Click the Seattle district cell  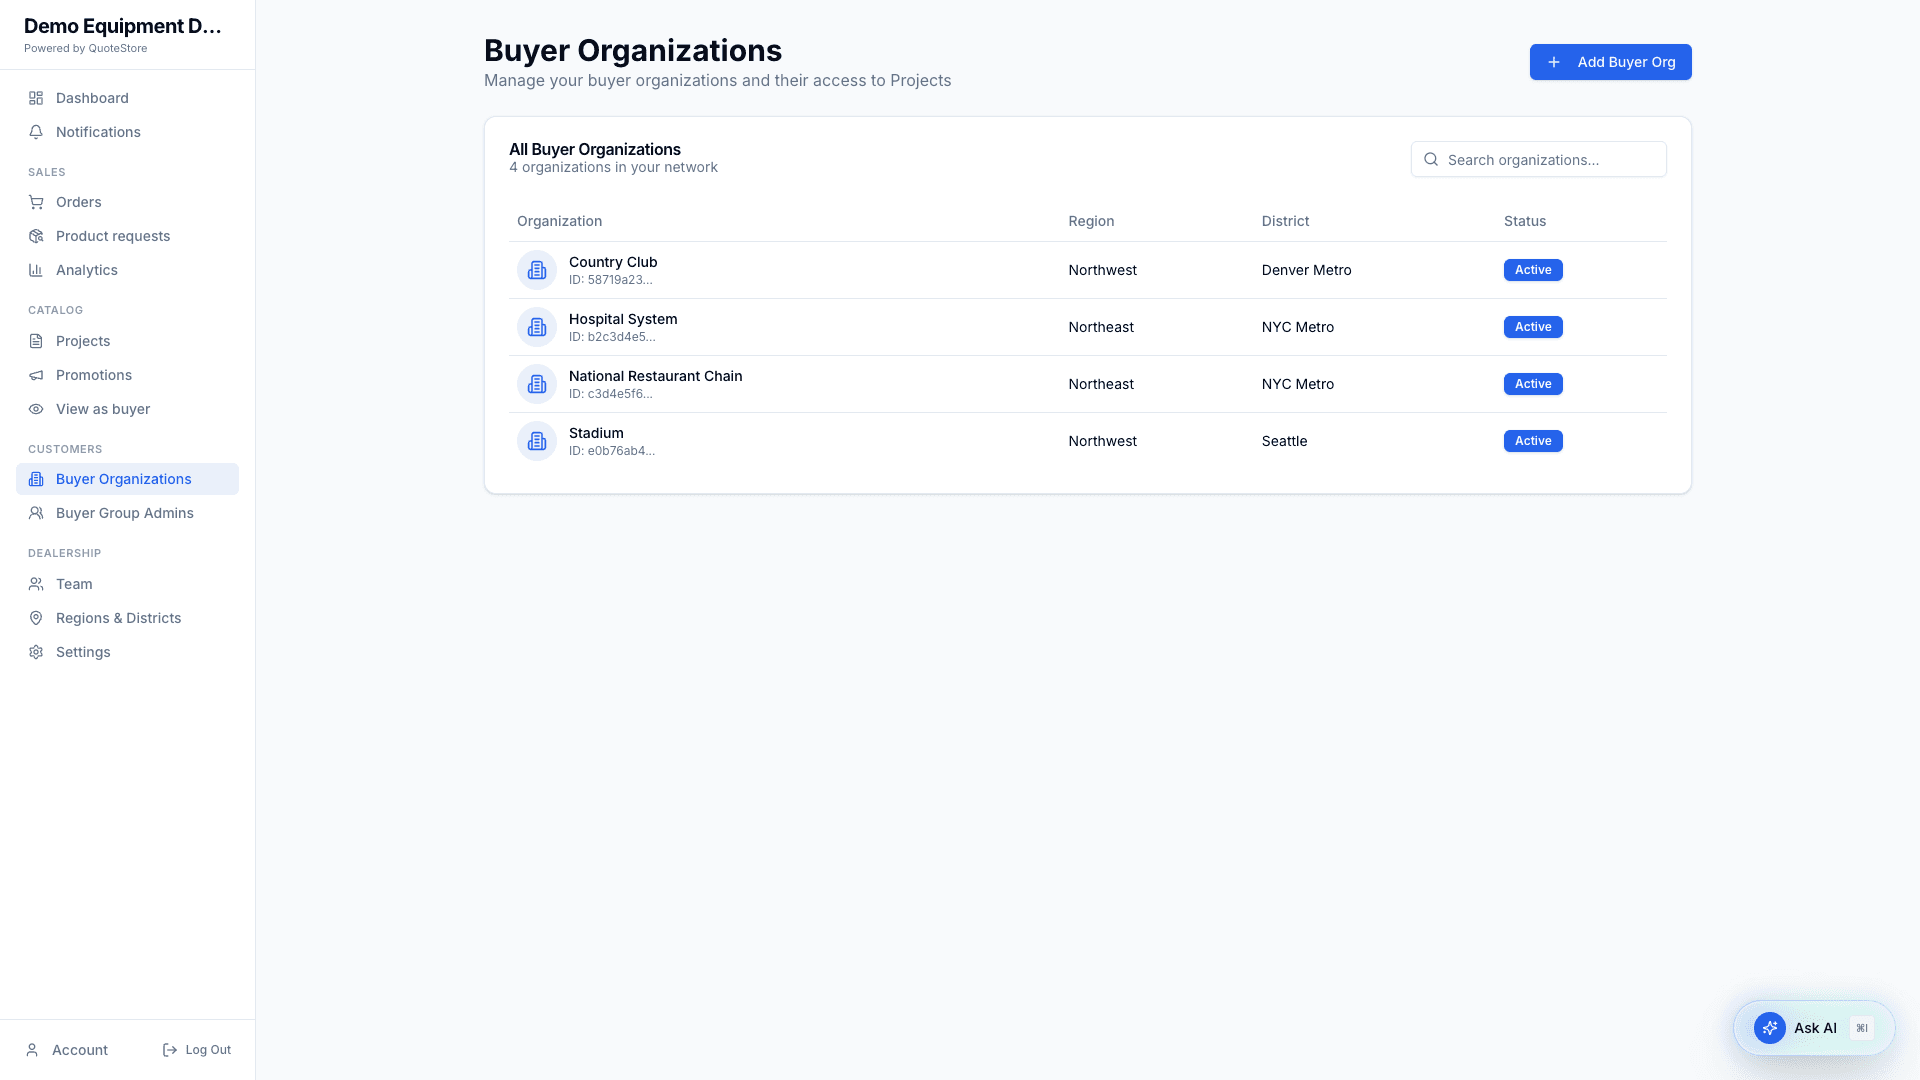pos(1284,441)
